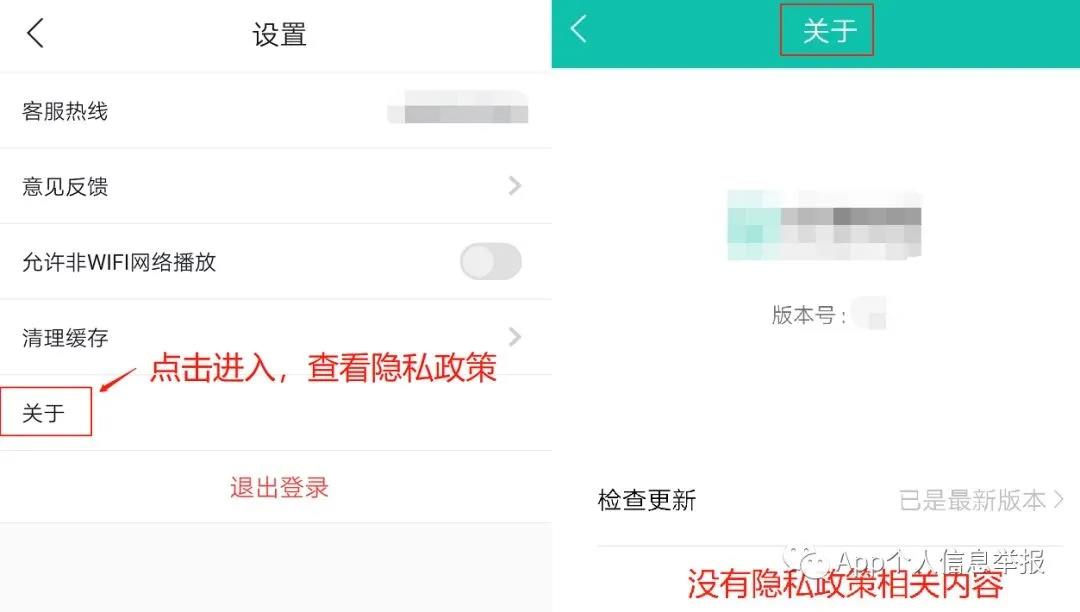Open the 意见反馈 label
Screen dimensions: 1080x612
click(x=65, y=187)
